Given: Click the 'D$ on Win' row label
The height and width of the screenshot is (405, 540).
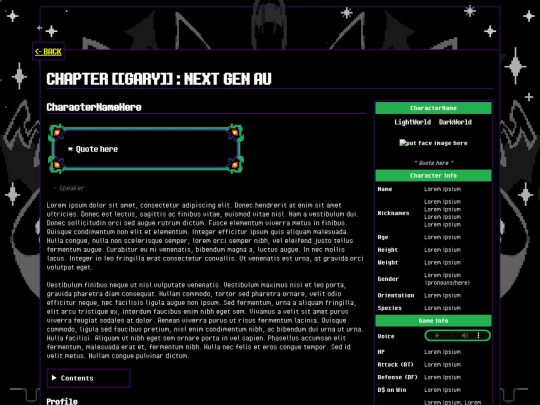Looking at the screenshot, I should pos(392,390).
